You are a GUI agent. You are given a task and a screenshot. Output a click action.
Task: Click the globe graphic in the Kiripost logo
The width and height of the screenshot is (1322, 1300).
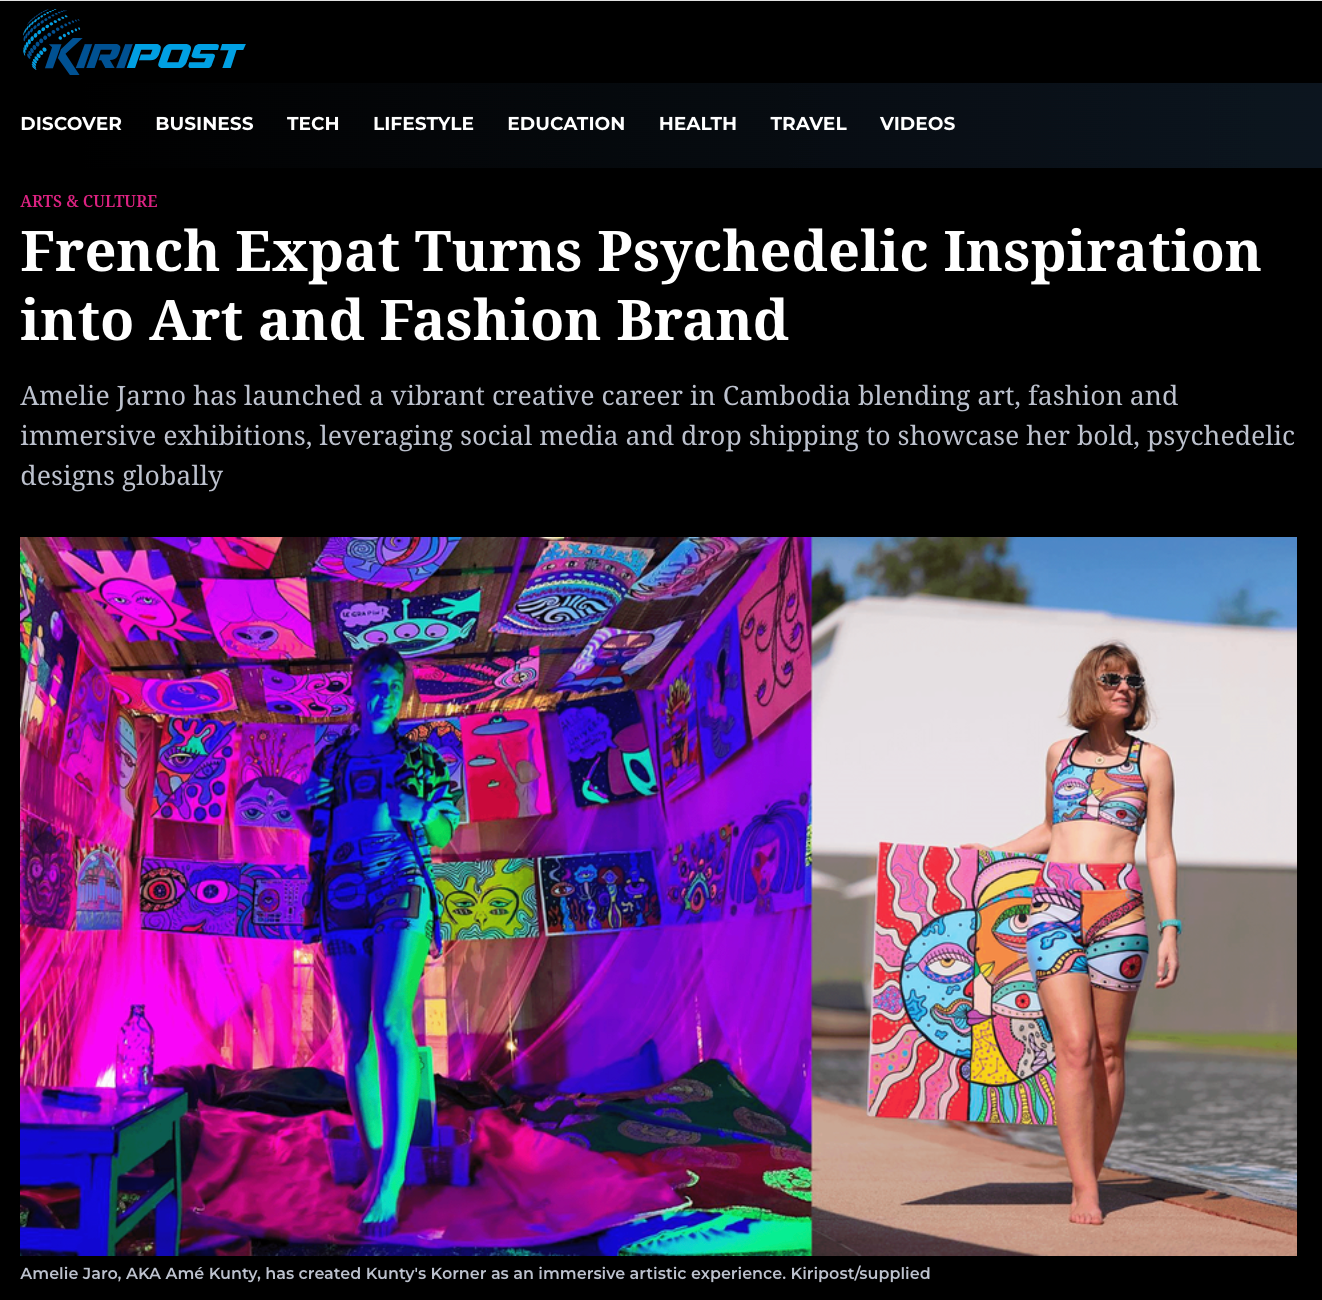pos(52,40)
